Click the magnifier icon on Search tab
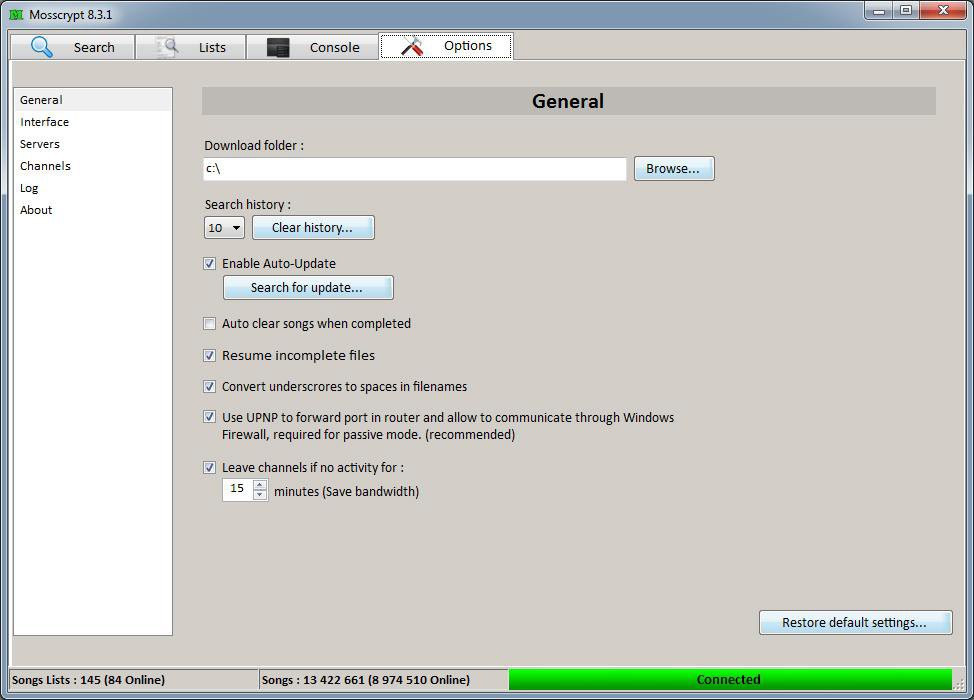The width and height of the screenshot is (974, 700). point(42,47)
